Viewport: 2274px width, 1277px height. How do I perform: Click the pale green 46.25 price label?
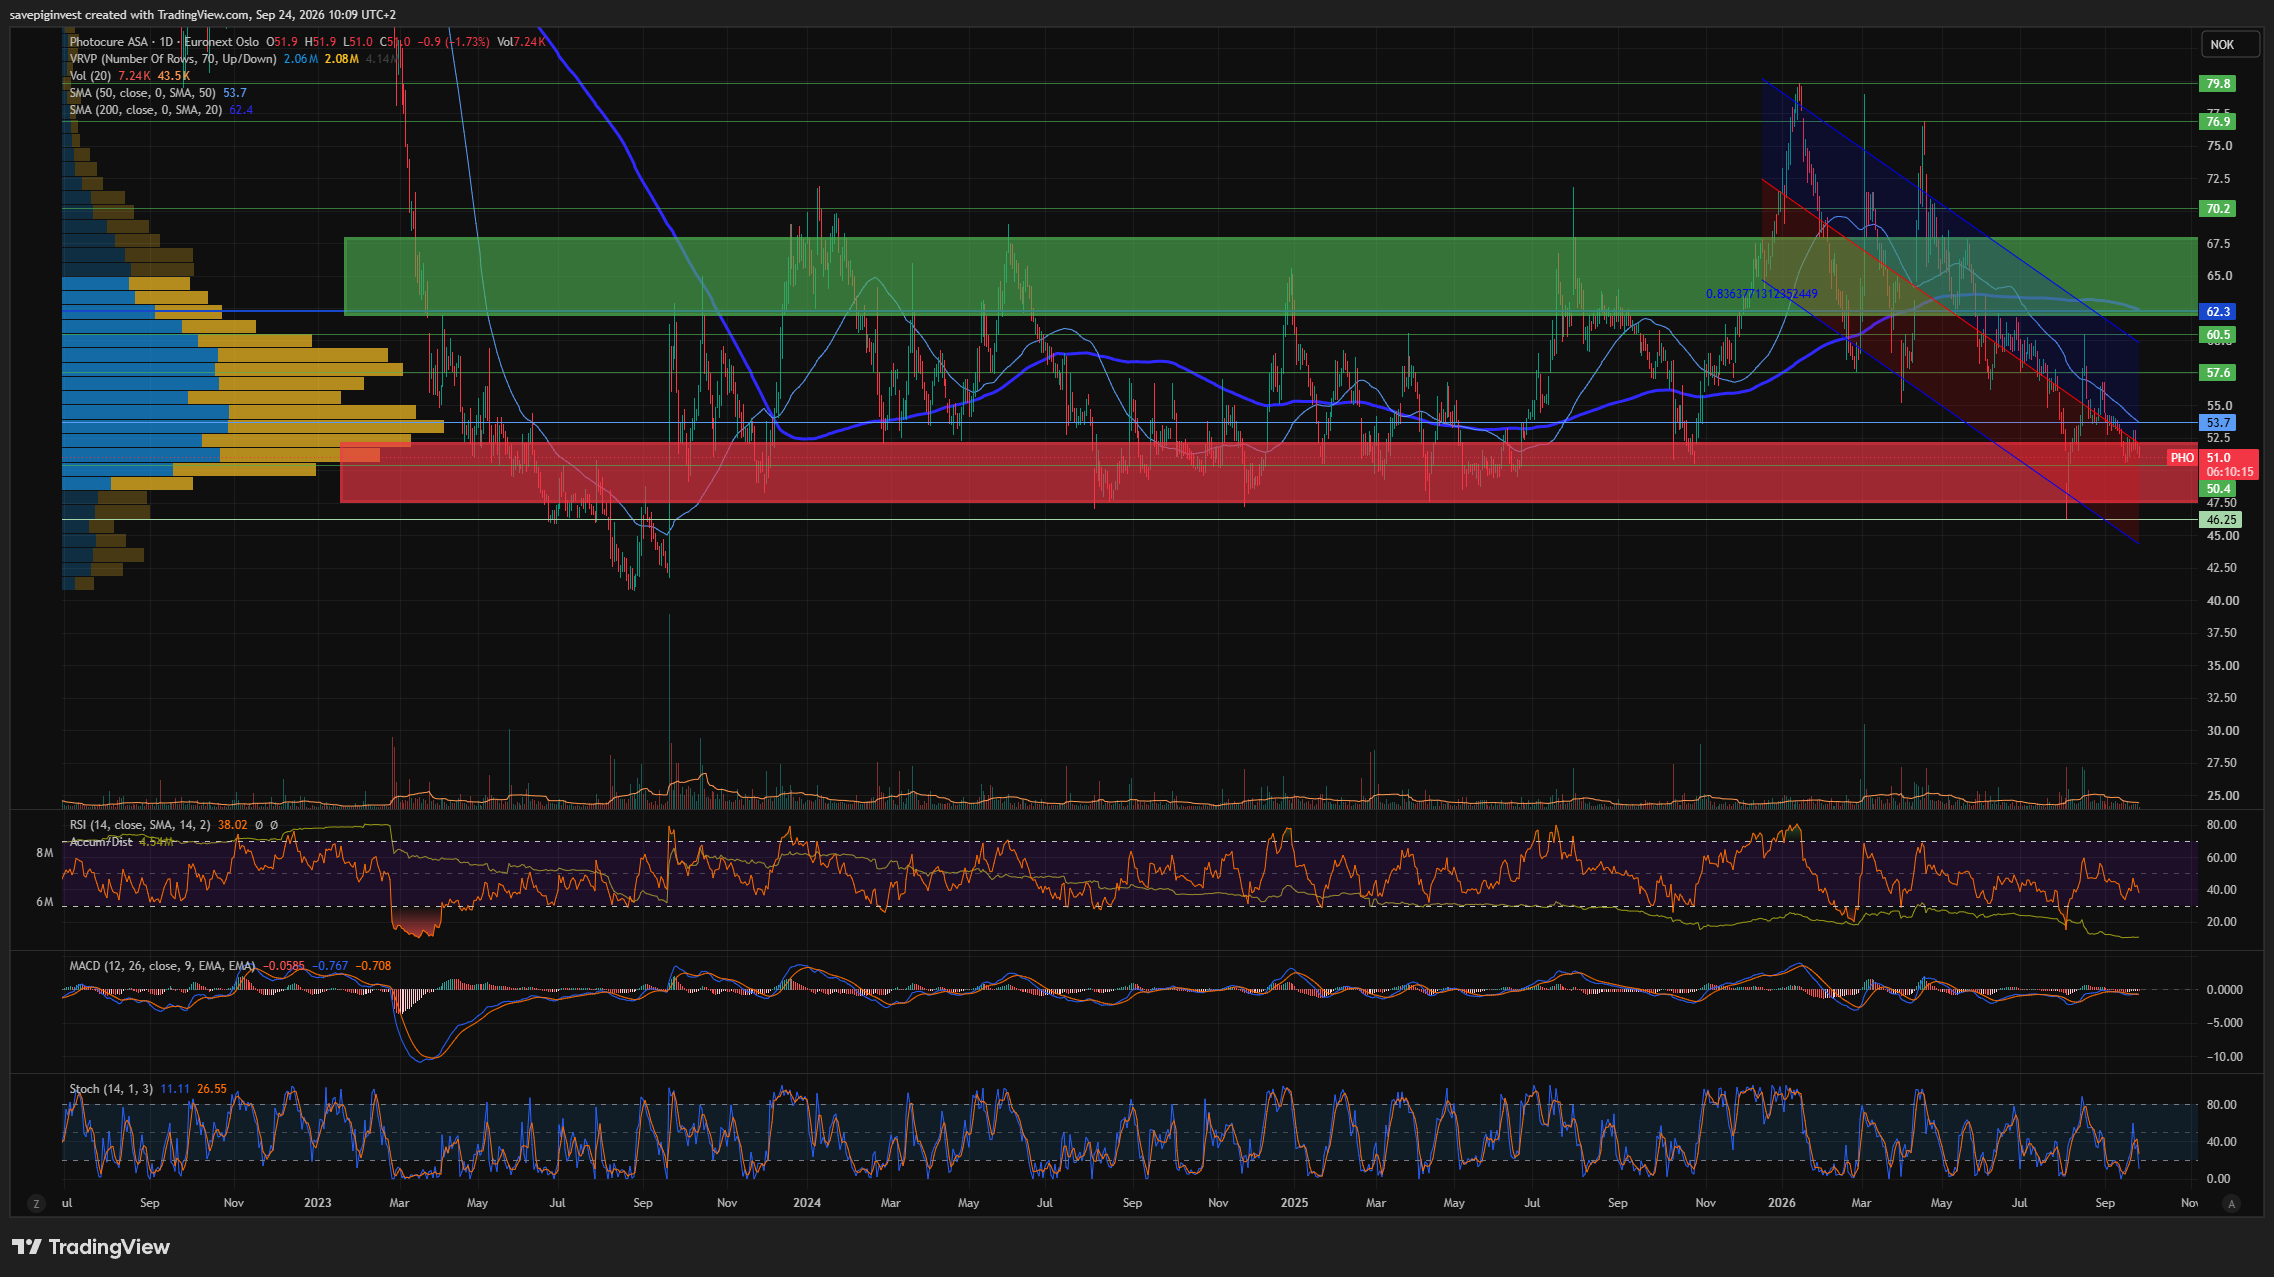tap(2220, 520)
